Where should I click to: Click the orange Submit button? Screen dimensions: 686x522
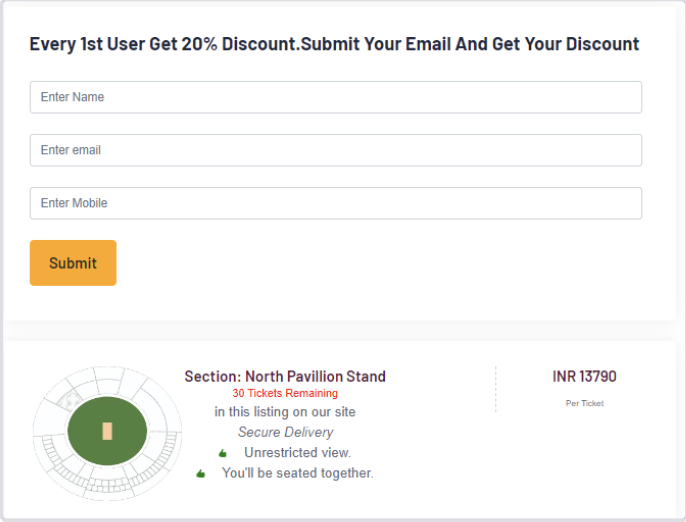point(73,263)
